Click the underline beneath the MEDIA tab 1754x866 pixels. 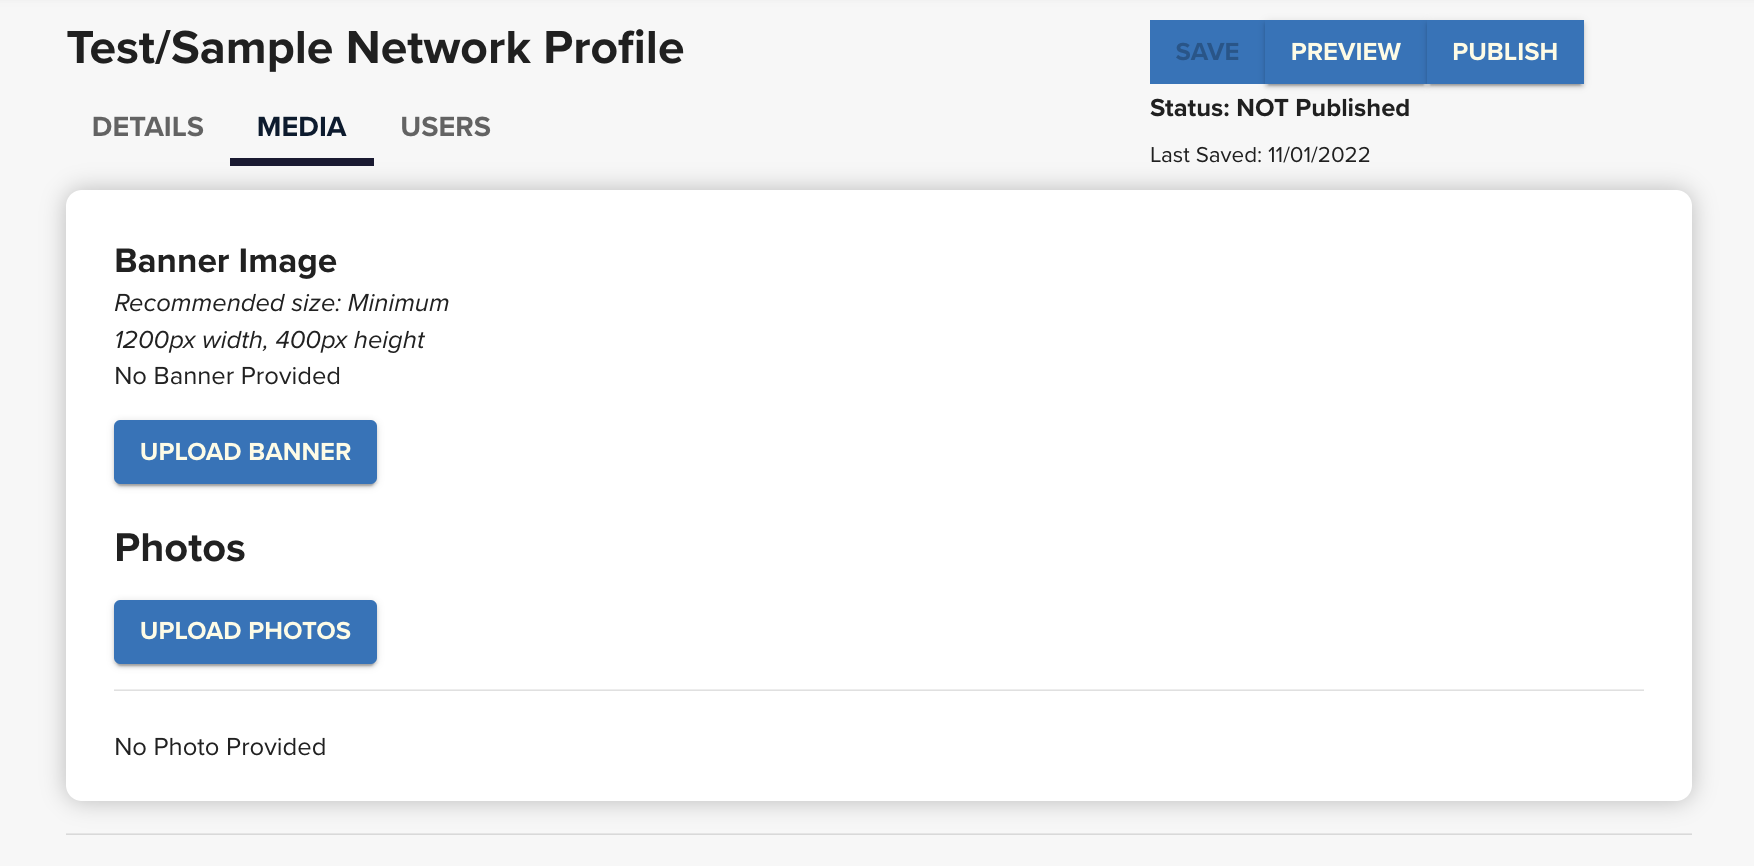[x=302, y=162]
